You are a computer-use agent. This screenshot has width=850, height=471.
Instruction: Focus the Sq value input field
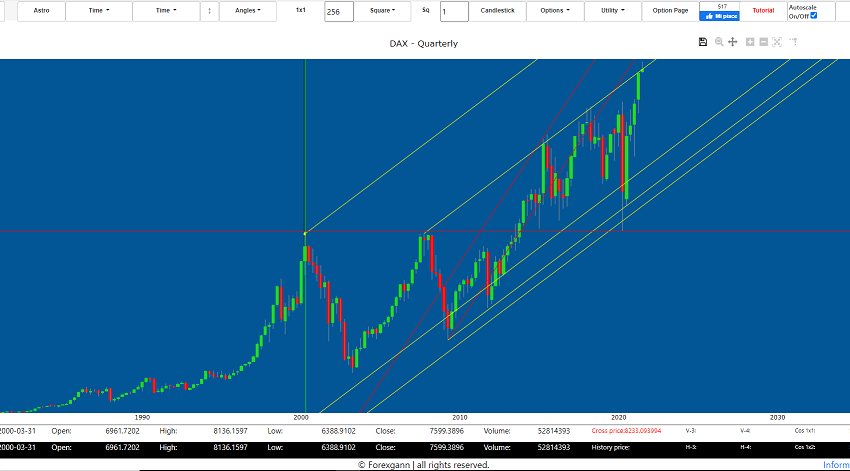click(x=453, y=12)
